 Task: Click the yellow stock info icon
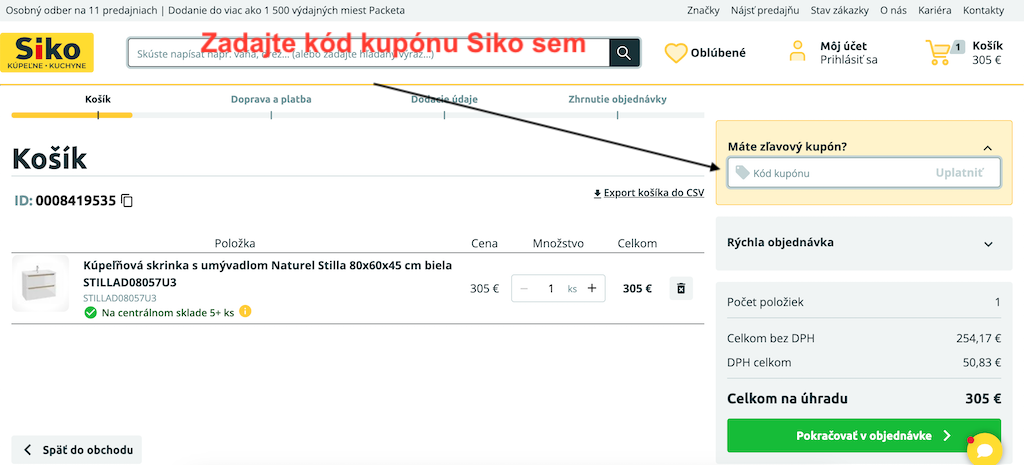pyautogui.click(x=245, y=312)
